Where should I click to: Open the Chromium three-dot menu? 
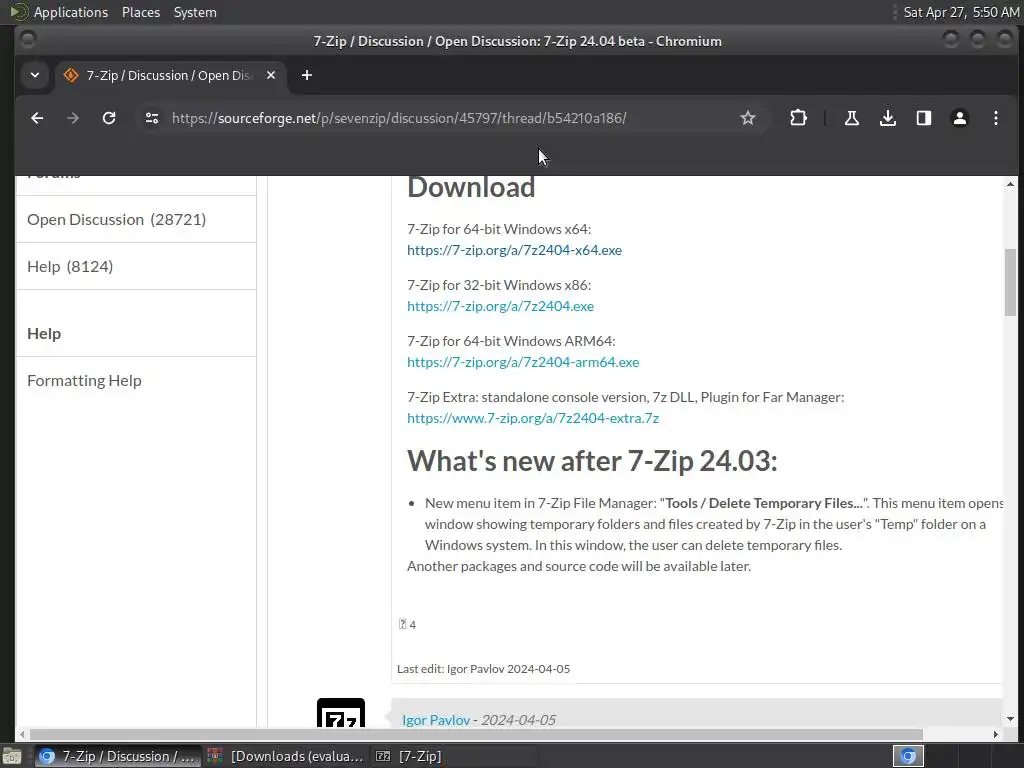click(995, 118)
